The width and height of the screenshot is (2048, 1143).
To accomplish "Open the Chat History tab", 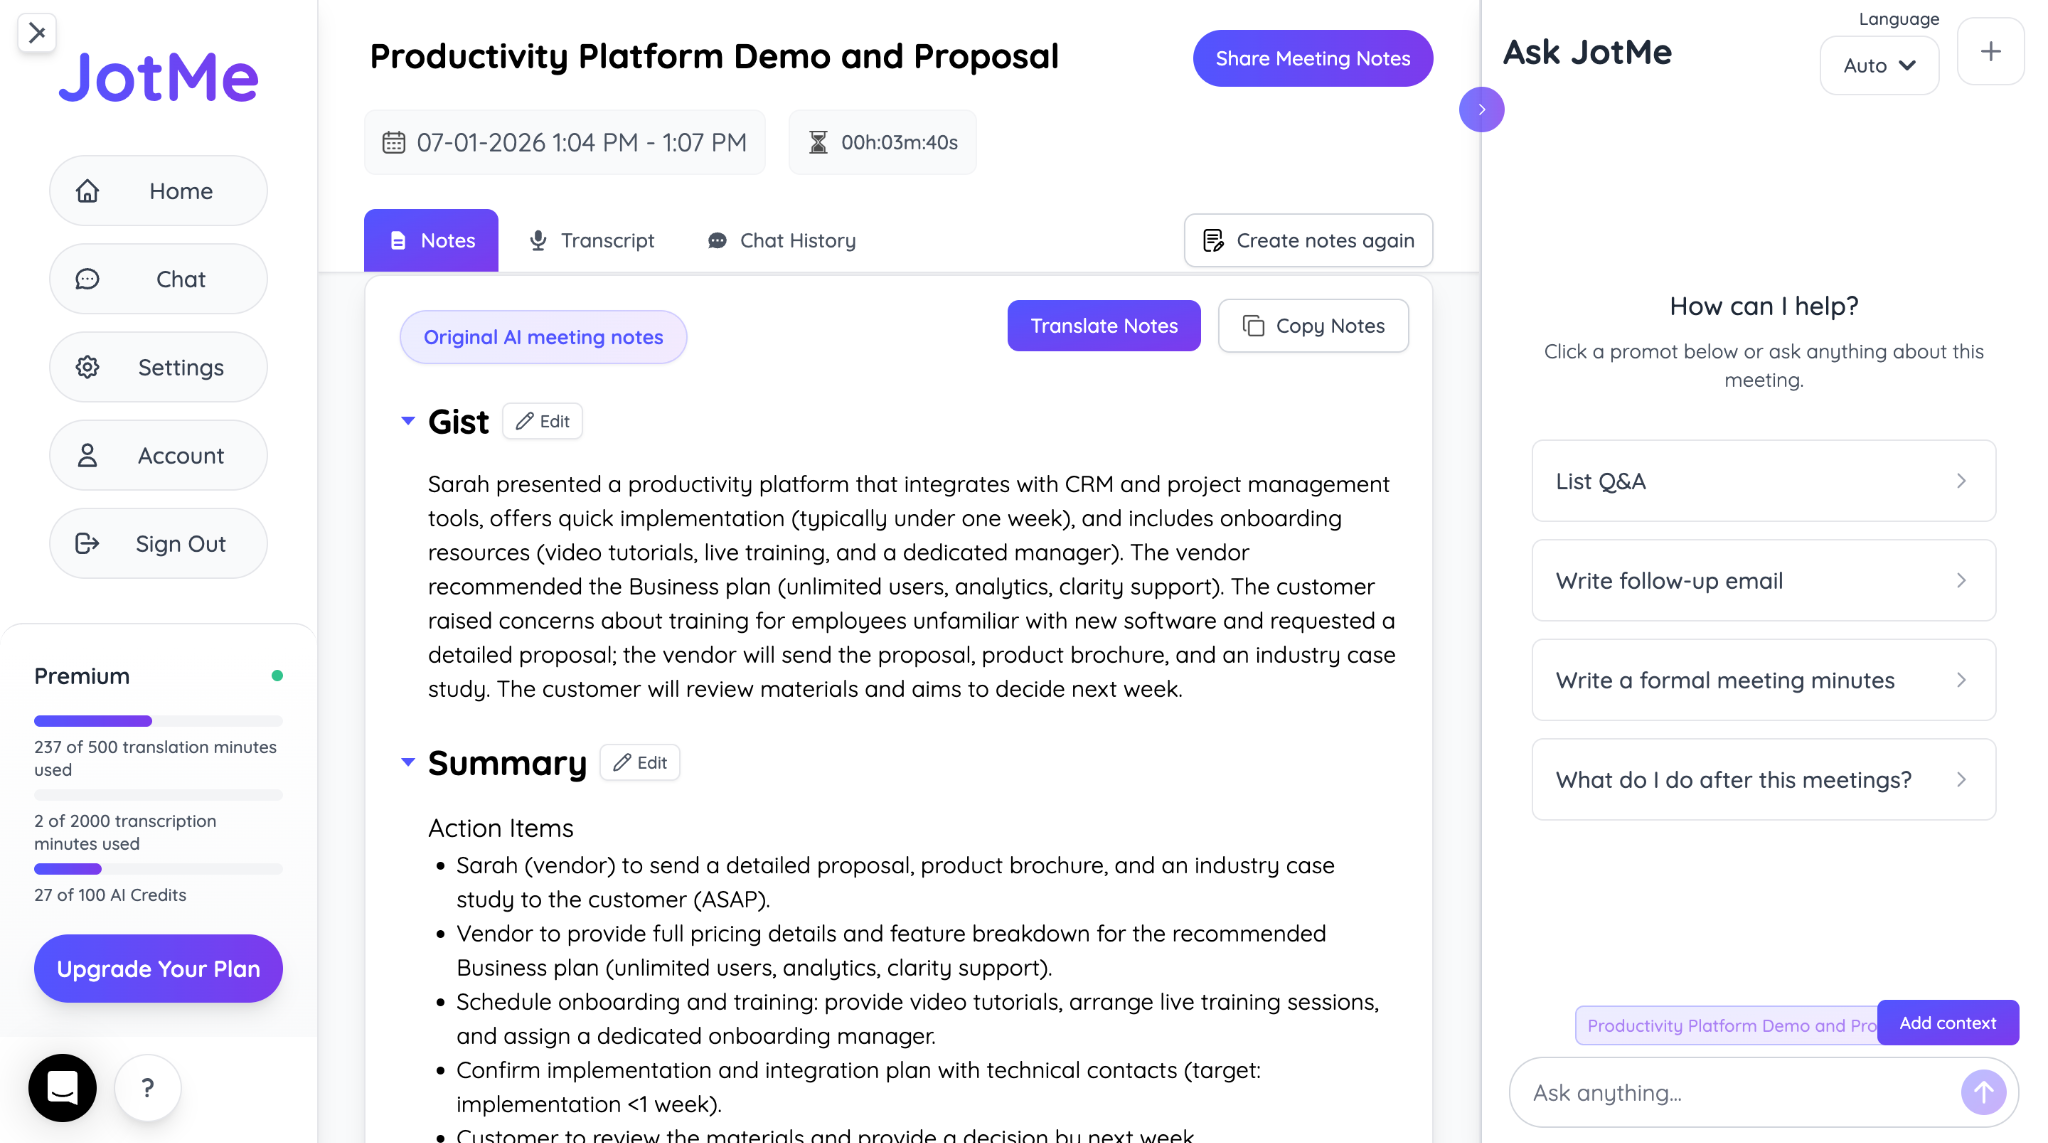I will [x=782, y=240].
